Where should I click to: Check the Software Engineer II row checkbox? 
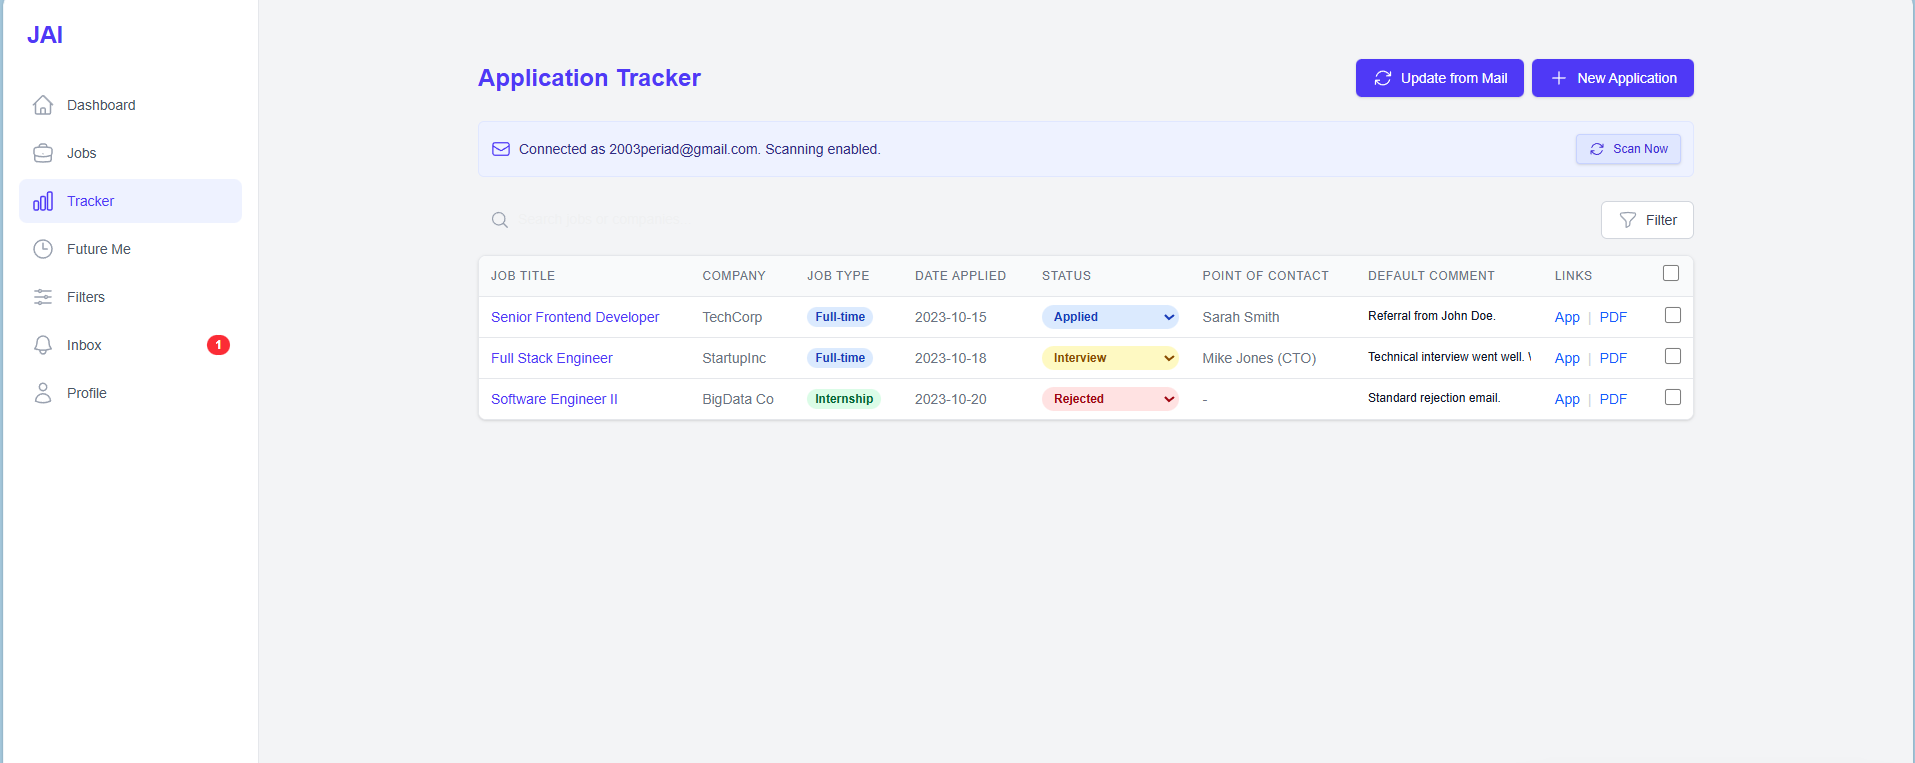tap(1673, 397)
